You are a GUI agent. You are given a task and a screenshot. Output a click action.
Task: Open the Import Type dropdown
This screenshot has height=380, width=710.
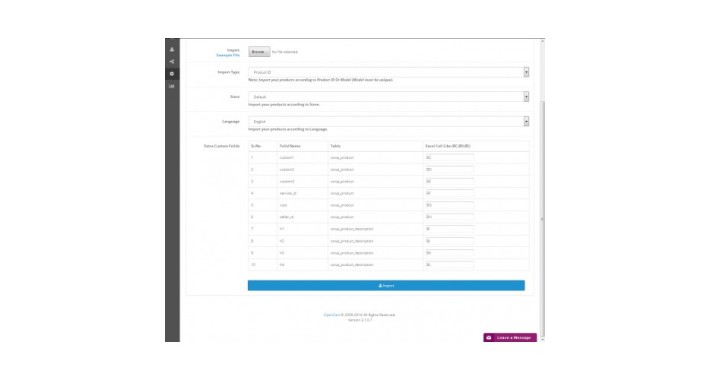[389, 72]
